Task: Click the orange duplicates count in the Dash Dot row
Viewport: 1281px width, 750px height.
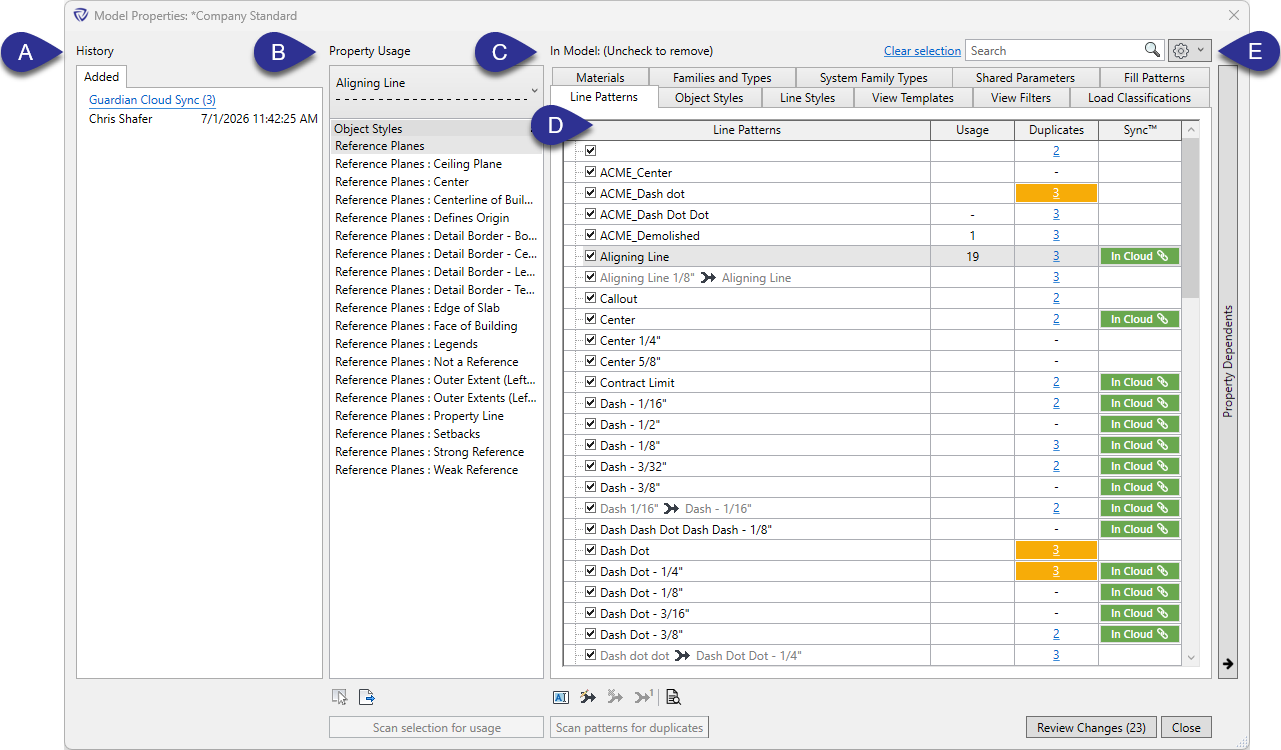Action: pos(1056,550)
